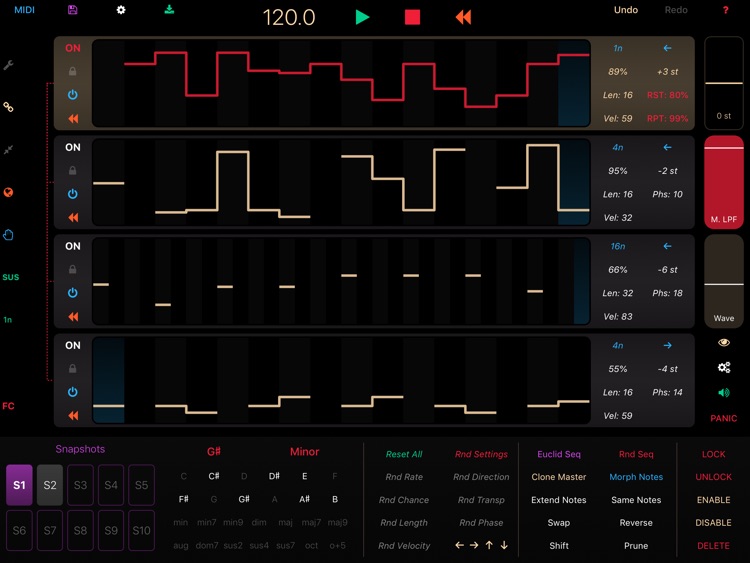Toggle the lock icon on track one
The height and width of the screenshot is (563, 750).
73,71
